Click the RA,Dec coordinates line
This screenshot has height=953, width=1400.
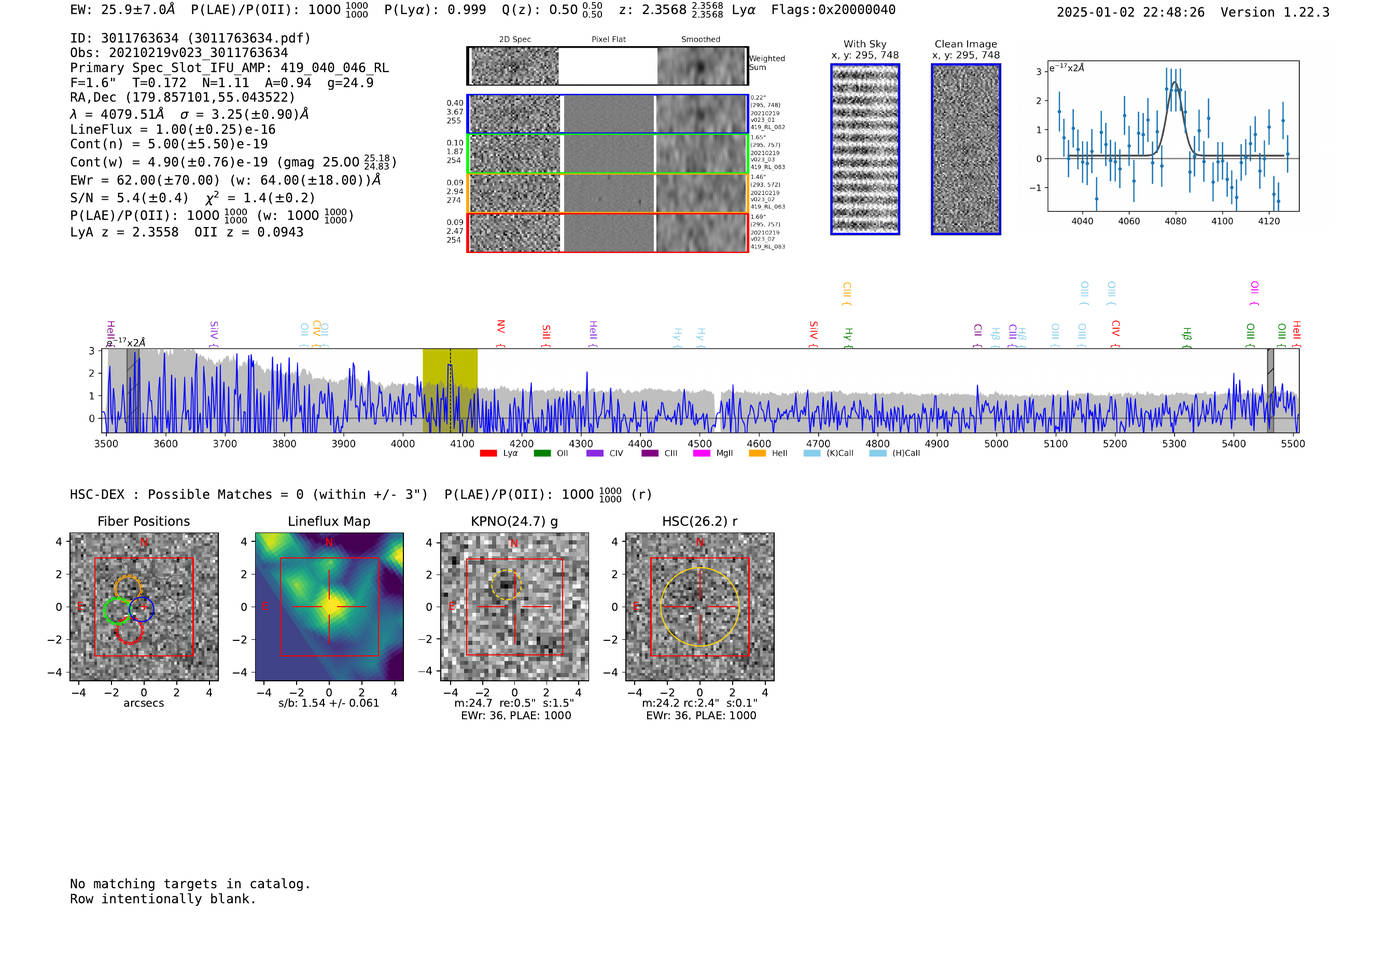[x=183, y=98]
